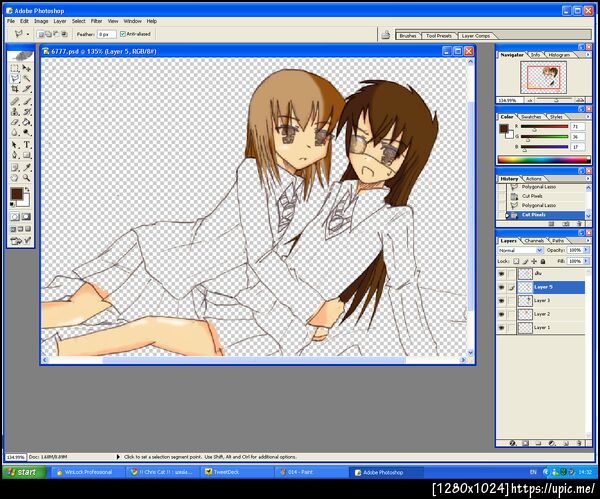Screen dimensions: 600x499
Task: Reset default foreground and background colors
Action: 12,205
